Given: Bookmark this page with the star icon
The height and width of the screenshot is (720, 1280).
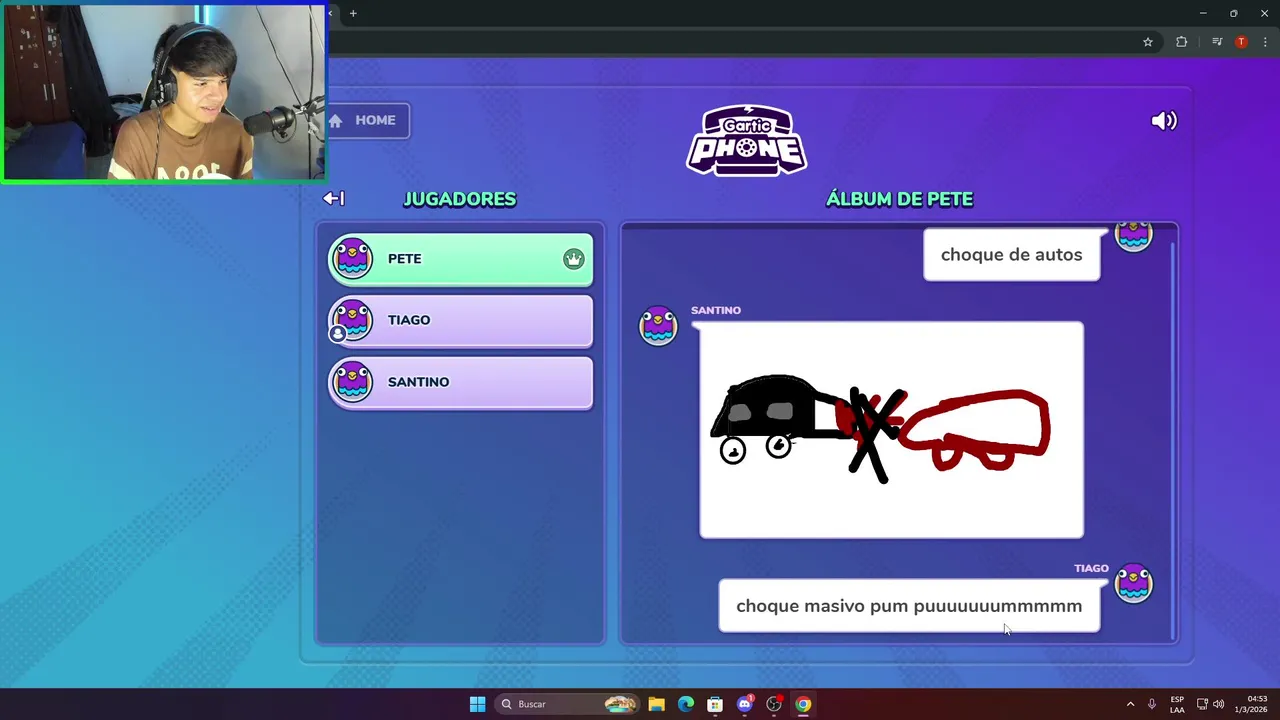Looking at the screenshot, I should [1148, 42].
